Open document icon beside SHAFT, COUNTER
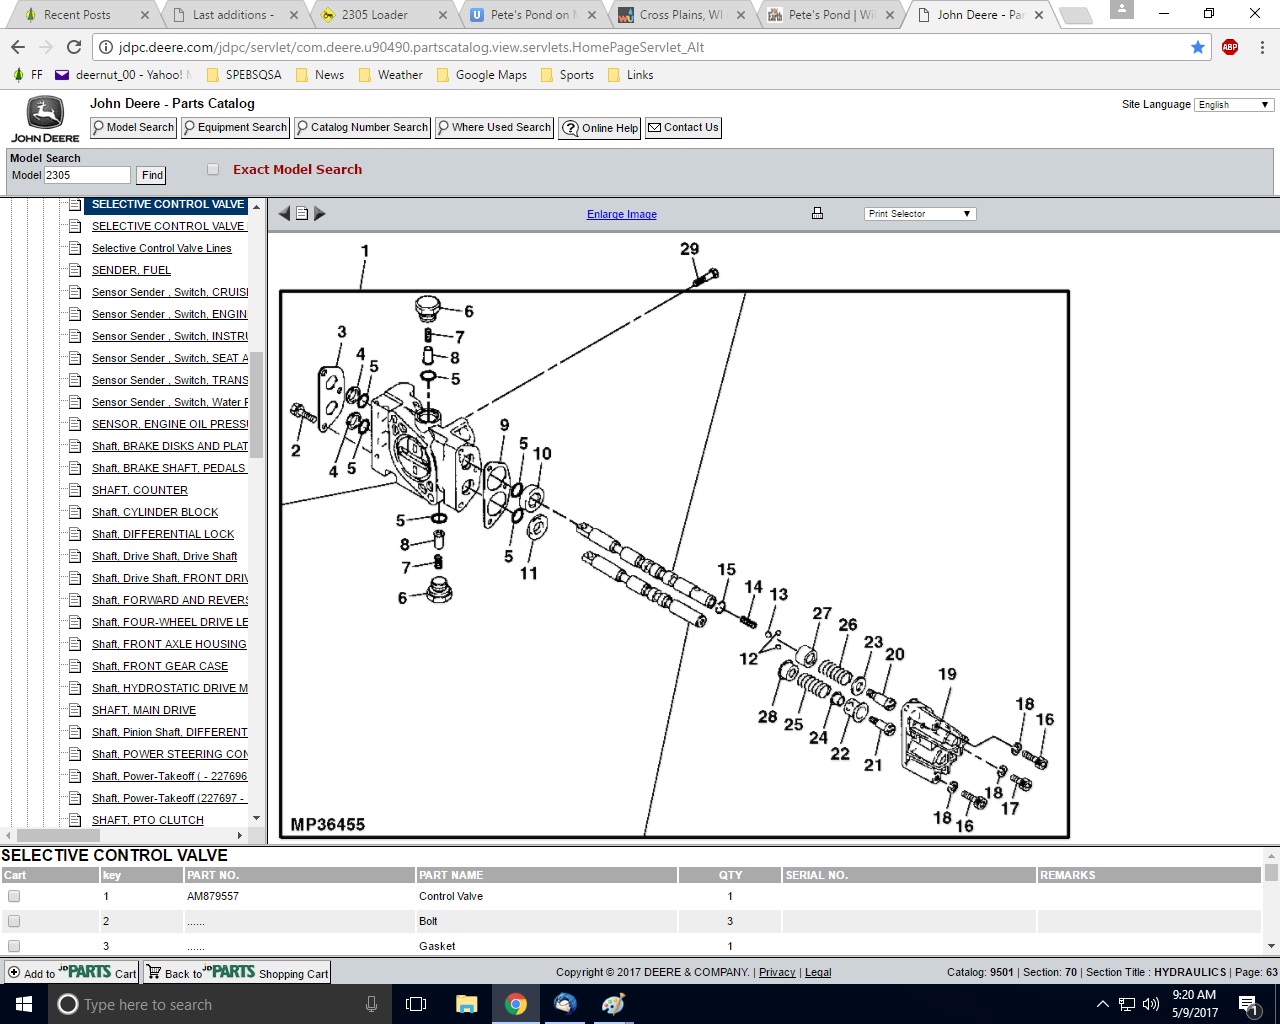Screen dimensions: 1280x1024 [75, 490]
